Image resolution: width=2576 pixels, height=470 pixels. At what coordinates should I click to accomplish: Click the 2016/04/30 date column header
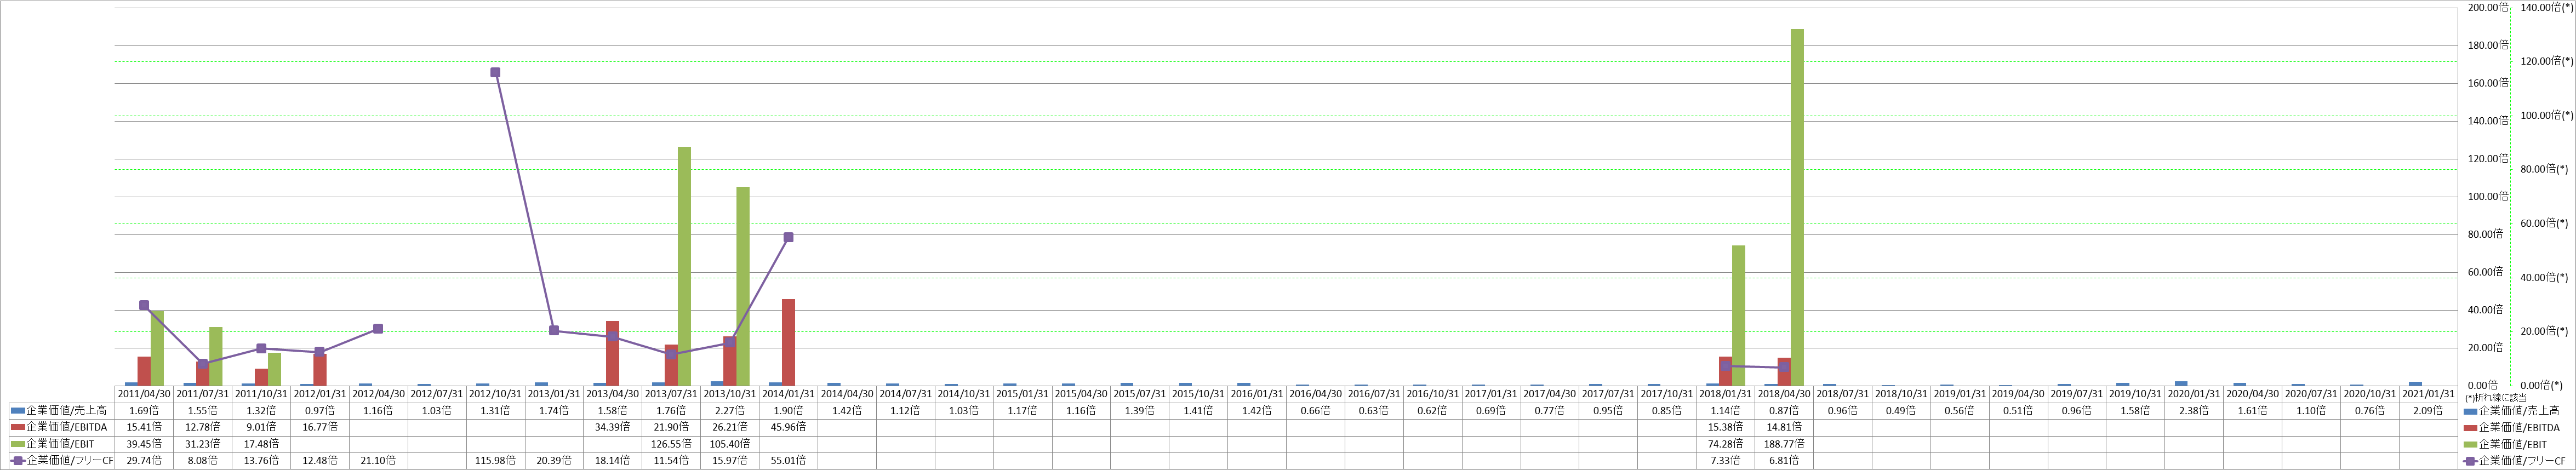click(1315, 394)
